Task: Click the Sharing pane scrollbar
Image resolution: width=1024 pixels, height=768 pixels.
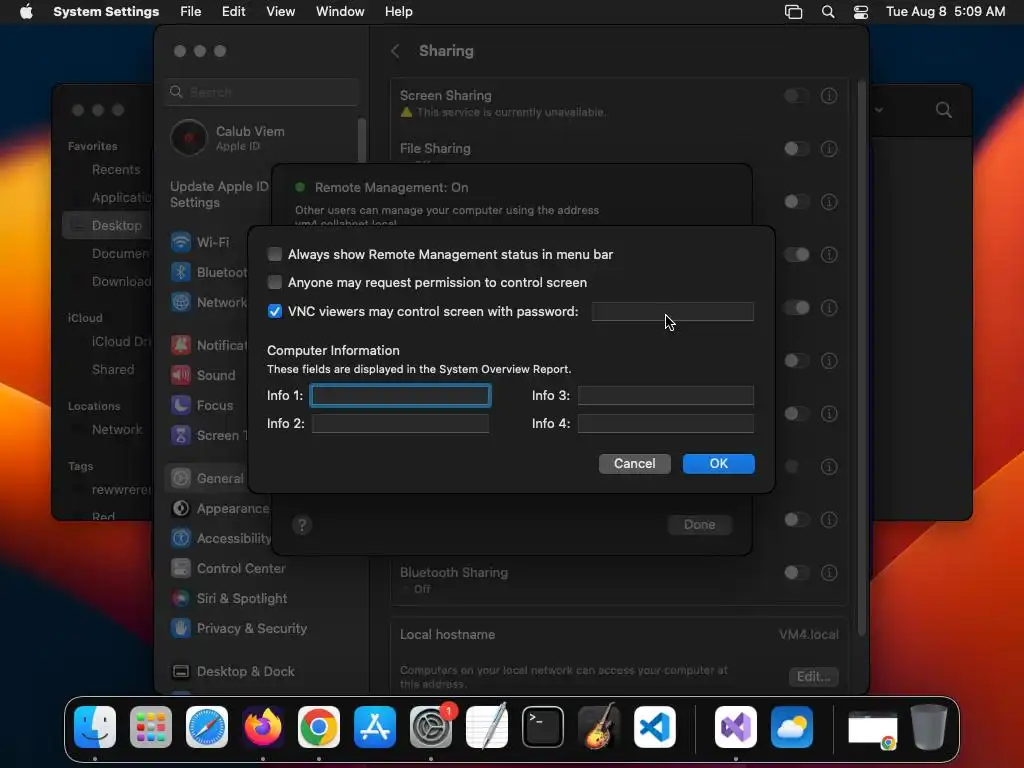Action: [861, 358]
